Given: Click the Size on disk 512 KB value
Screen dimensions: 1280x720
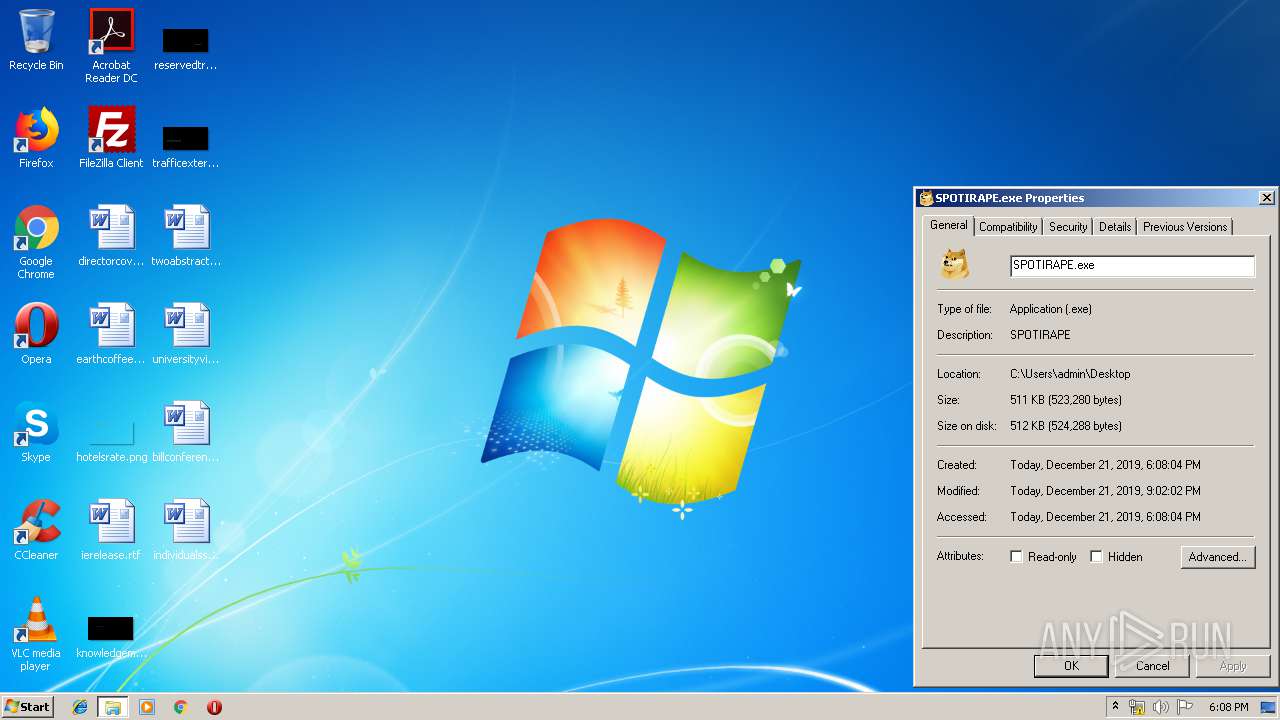Looking at the screenshot, I should tap(1066, 426).
